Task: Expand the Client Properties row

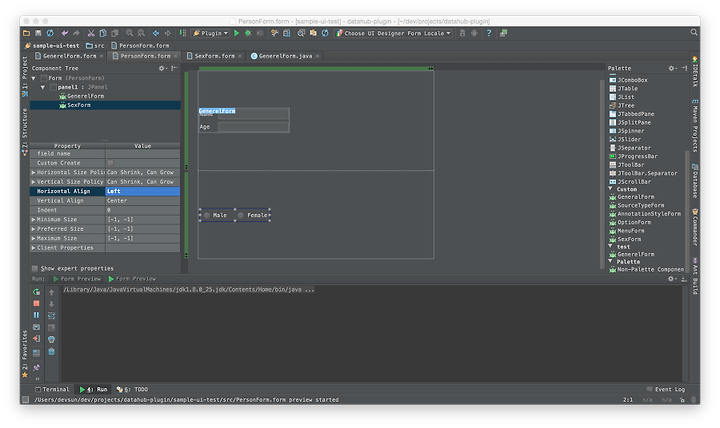Action: click(33, 248)
